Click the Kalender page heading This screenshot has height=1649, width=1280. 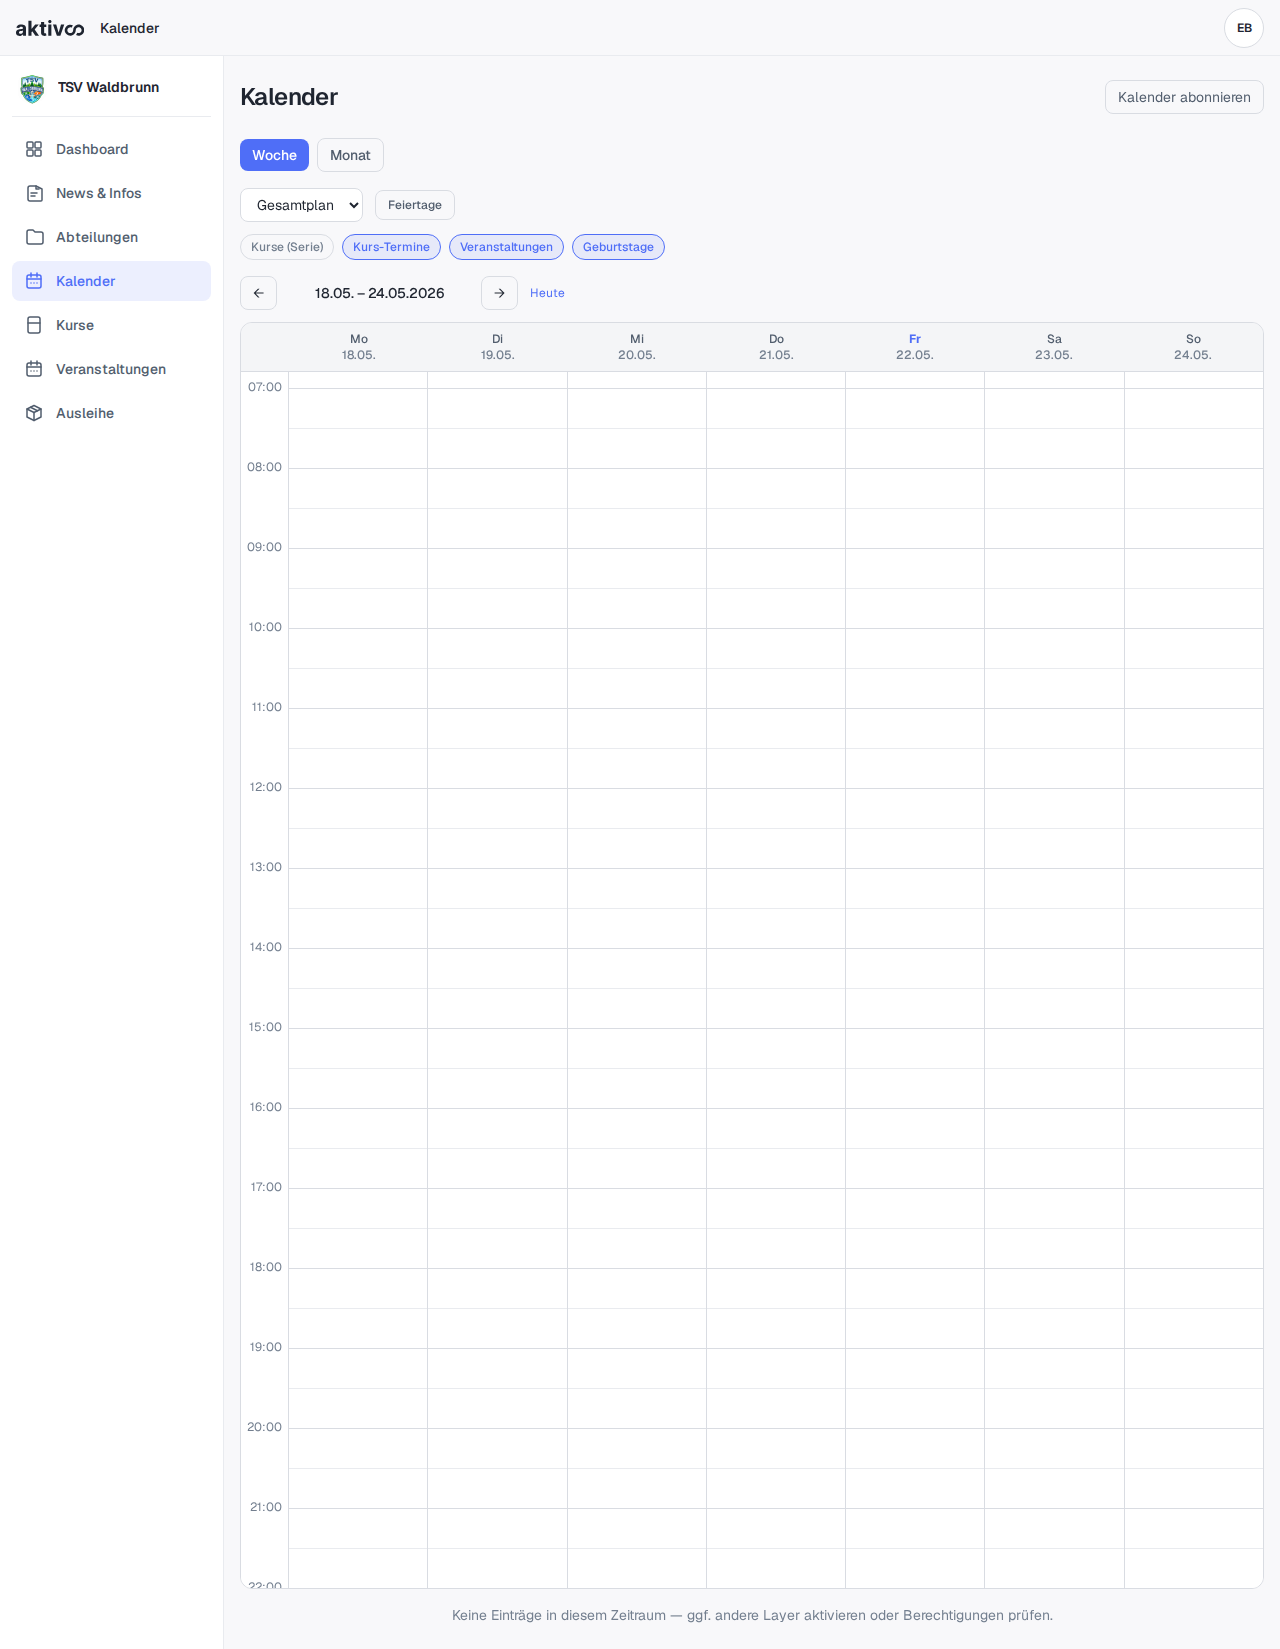click(x=289, y=97)
